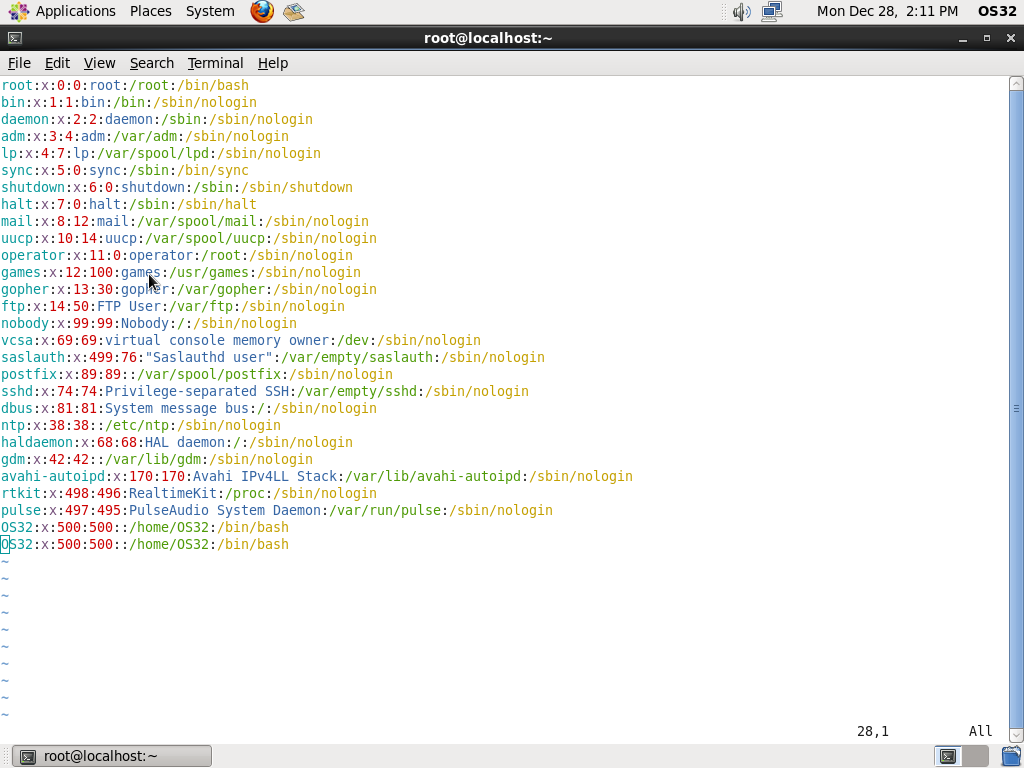The height and width of the screenshot is (768, 1024).
Task: Select the workspace showing the terminal thumbnail
Action: click(x=947, y=756)
